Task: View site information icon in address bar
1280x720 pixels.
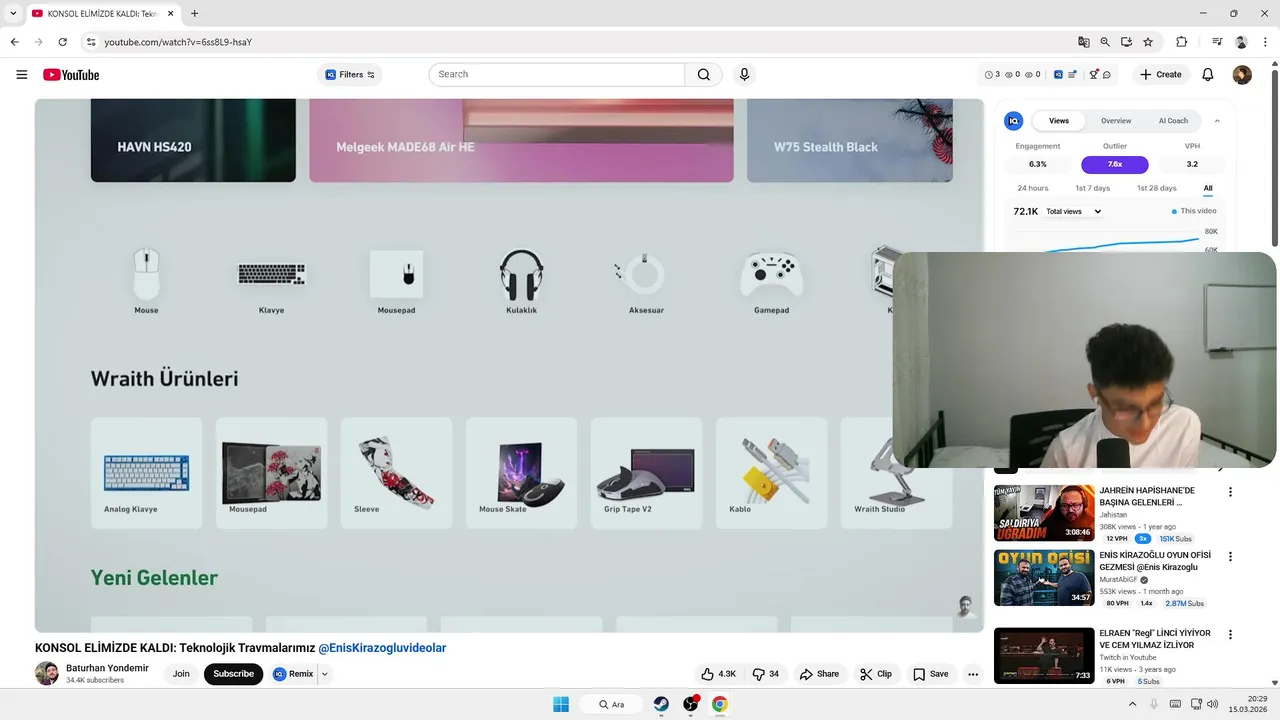Action: tap(91, 42)
